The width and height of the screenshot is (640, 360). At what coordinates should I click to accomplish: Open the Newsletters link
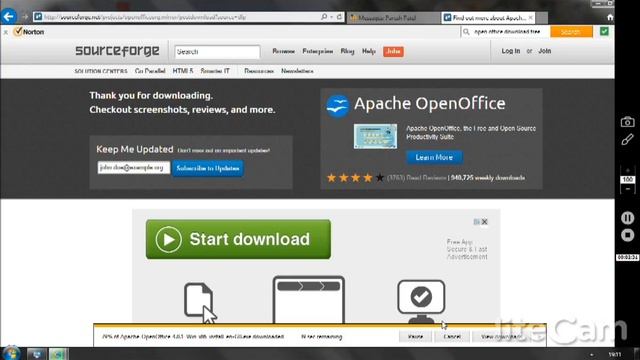coord(297,71)
